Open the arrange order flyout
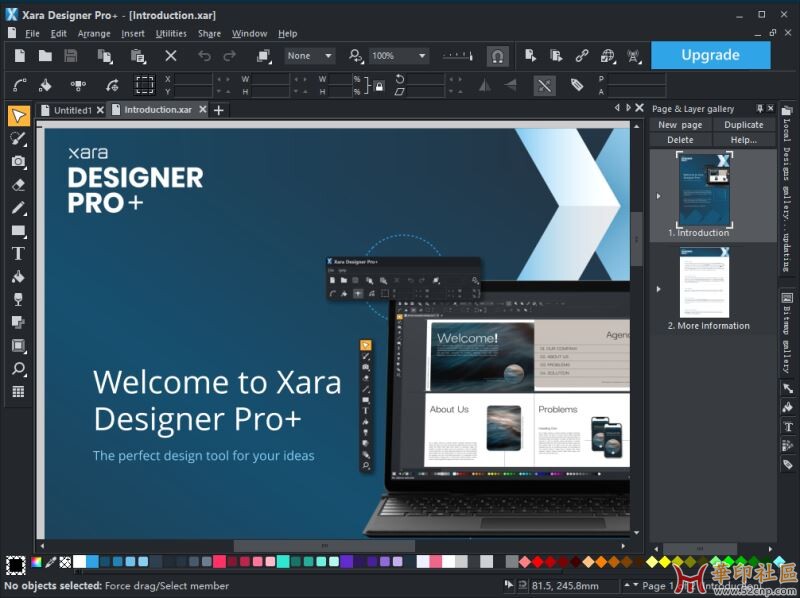 [264, 56]
